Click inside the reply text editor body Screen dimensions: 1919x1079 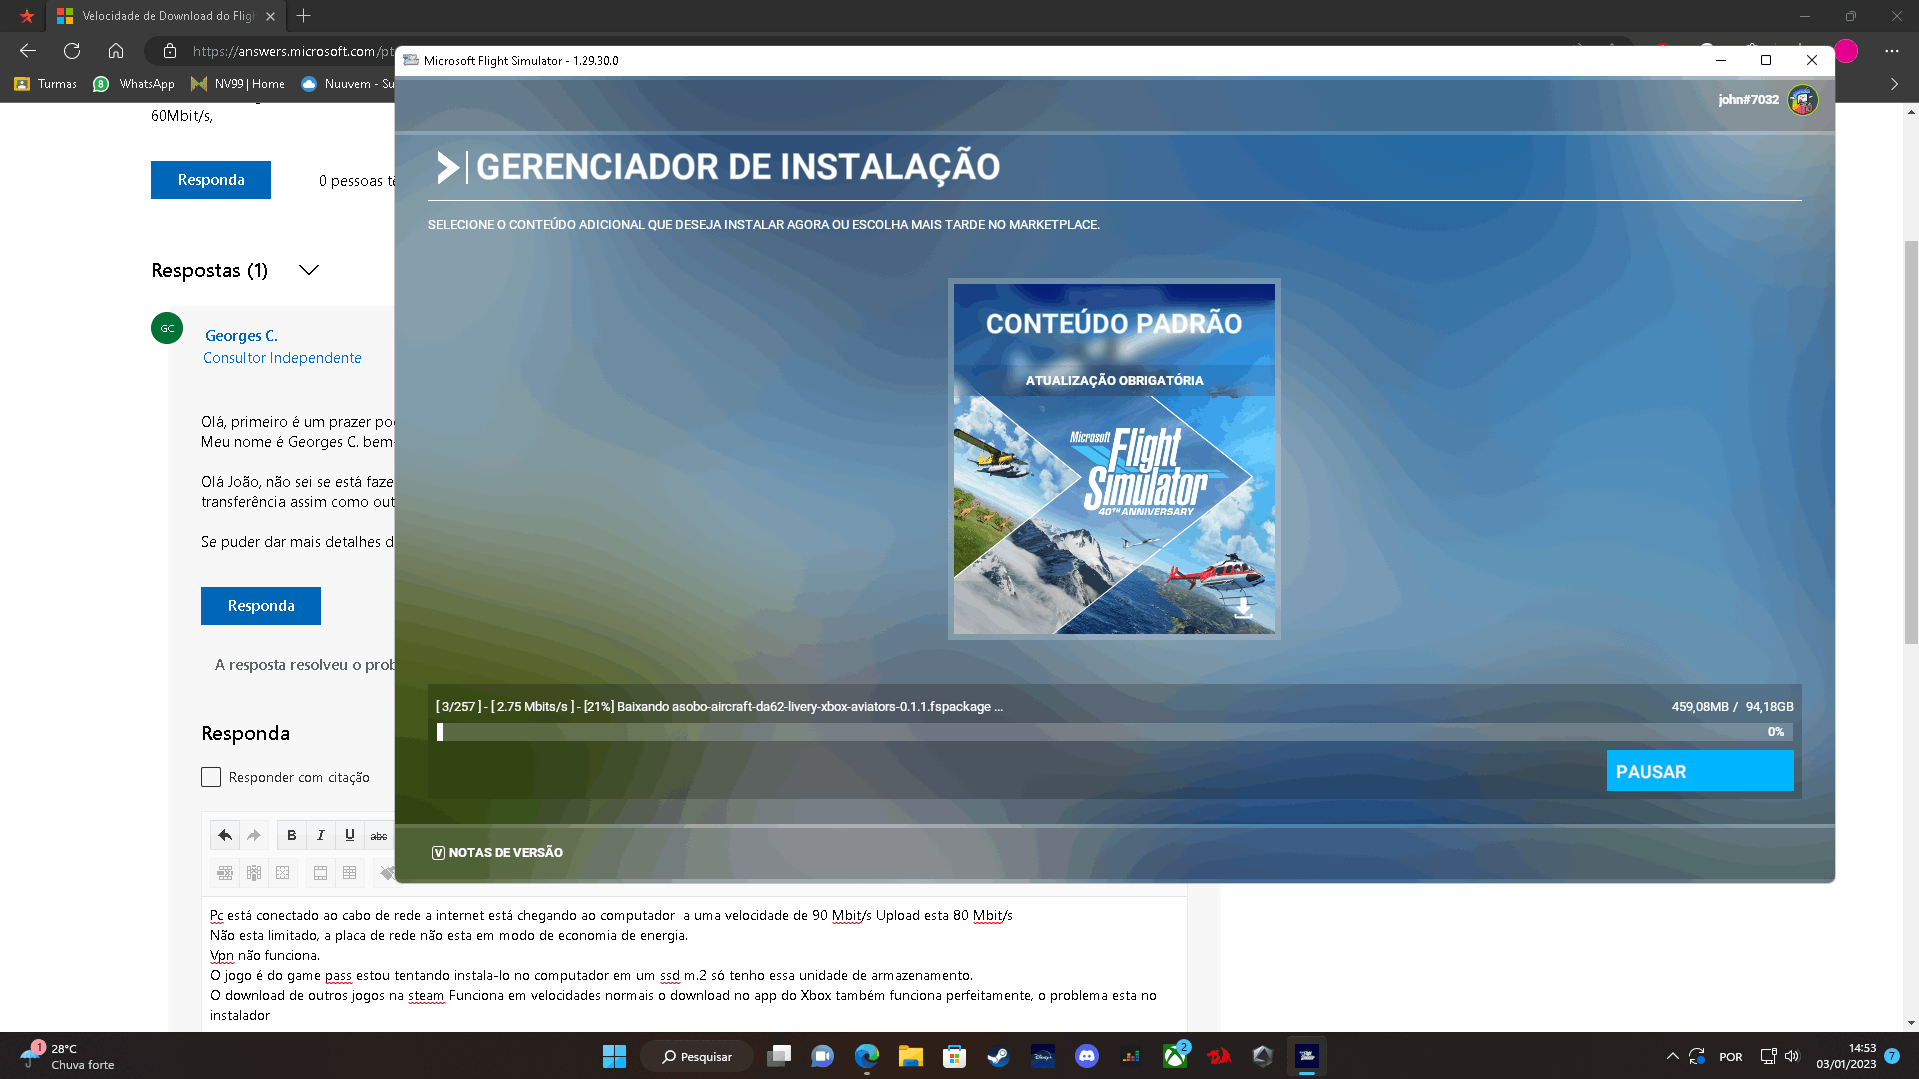(694, 964)
